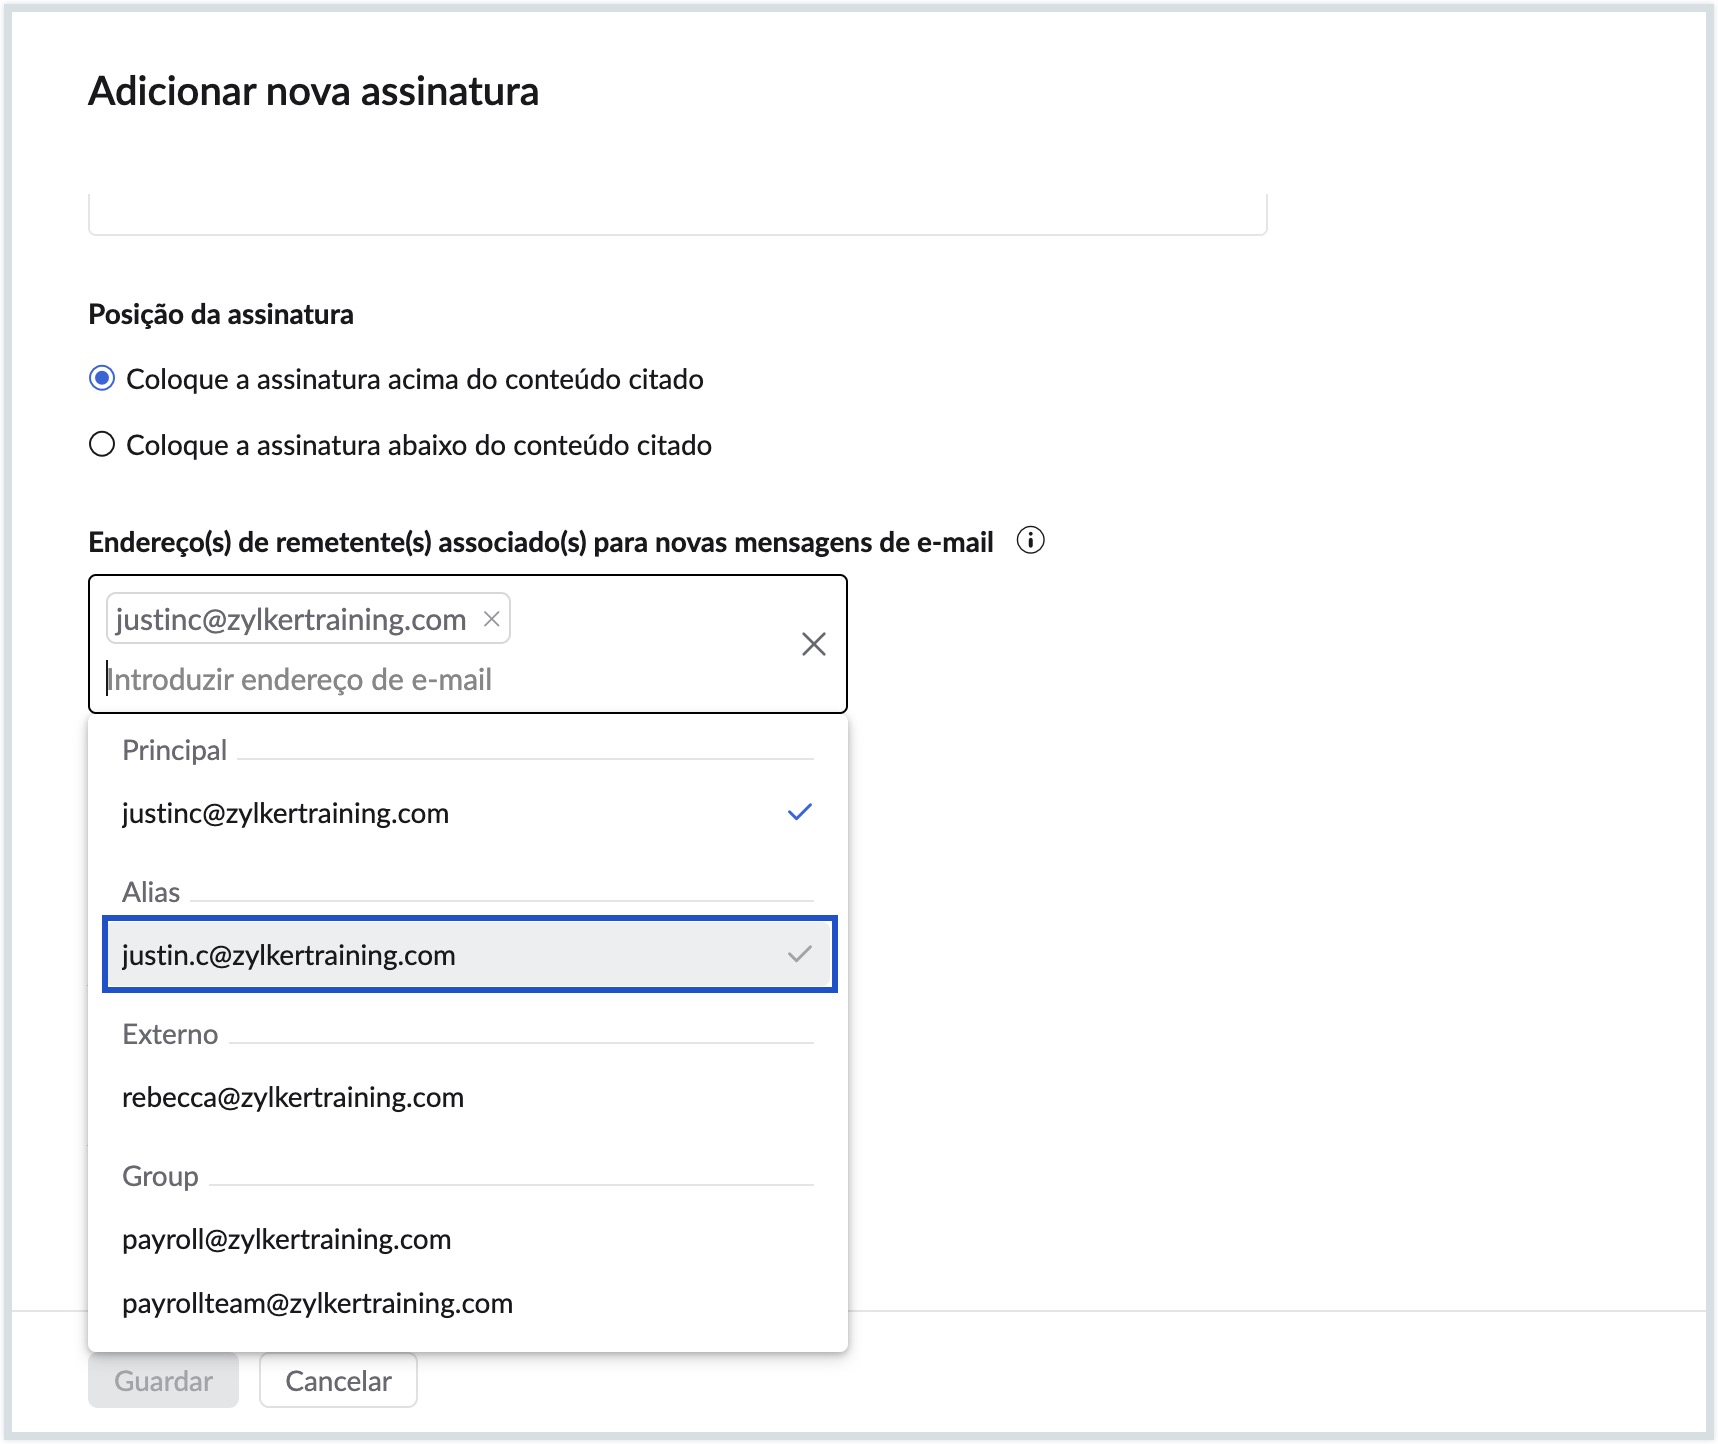
Task: Click the justinc@zylkertraining.com chip text
Action: coord(291,620)
